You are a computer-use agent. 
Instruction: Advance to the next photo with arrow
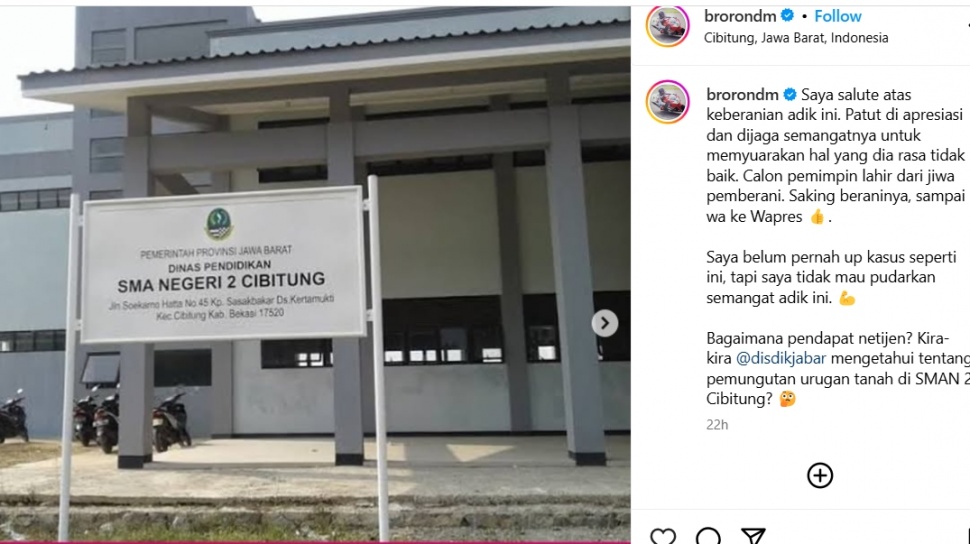(604, 323)
